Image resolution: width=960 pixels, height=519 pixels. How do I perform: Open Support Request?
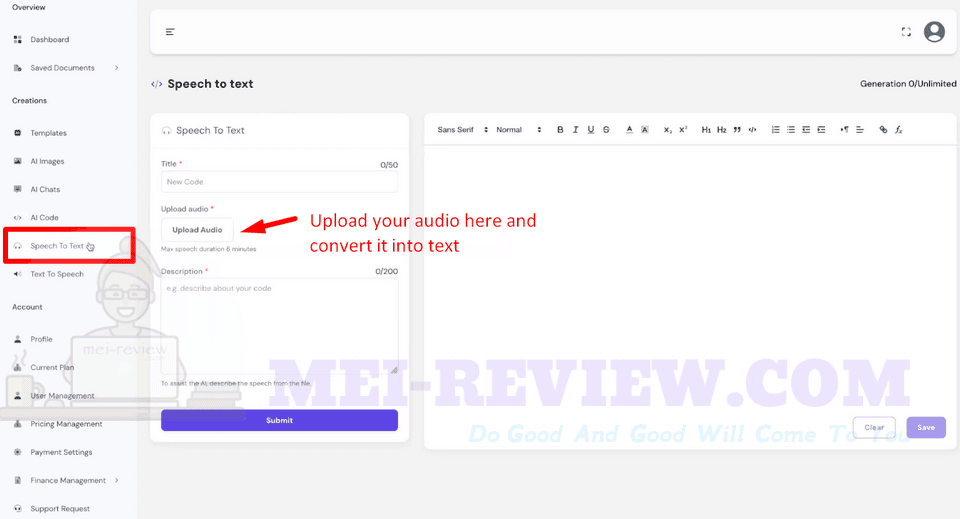click(x=60, y=509)
